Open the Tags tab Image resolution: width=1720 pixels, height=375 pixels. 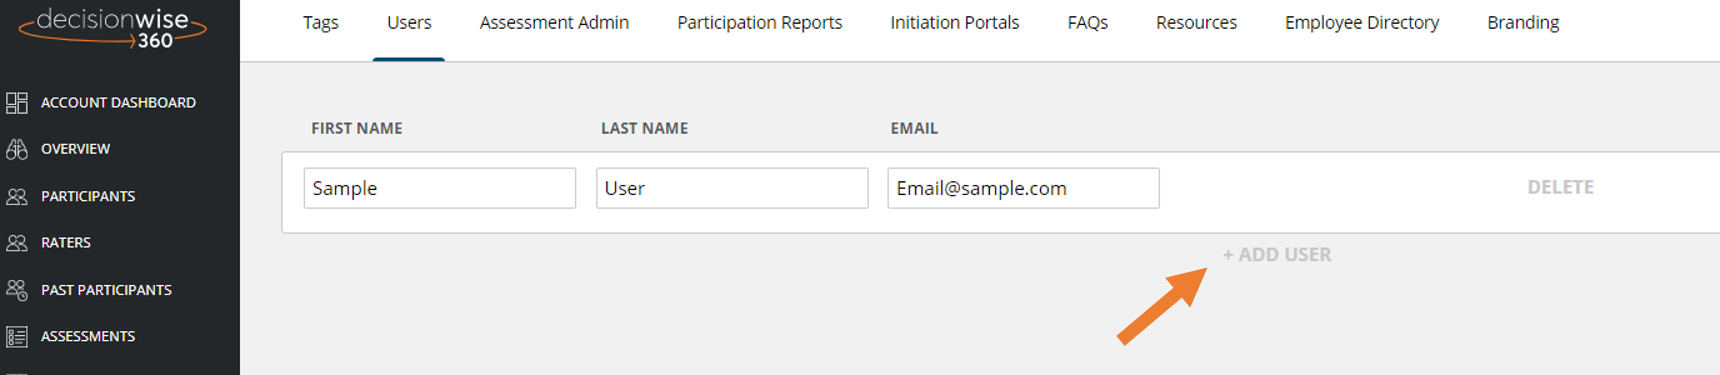pyautogui.click(x=321, y=22)
